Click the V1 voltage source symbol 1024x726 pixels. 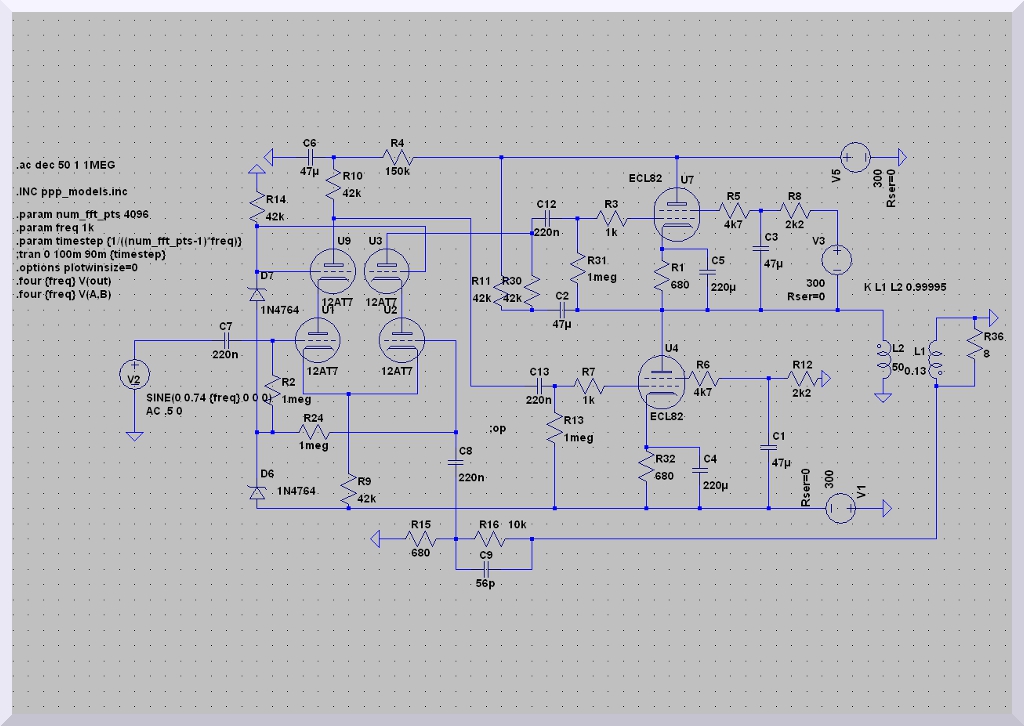pyautogui.click(x=839, y=508)
